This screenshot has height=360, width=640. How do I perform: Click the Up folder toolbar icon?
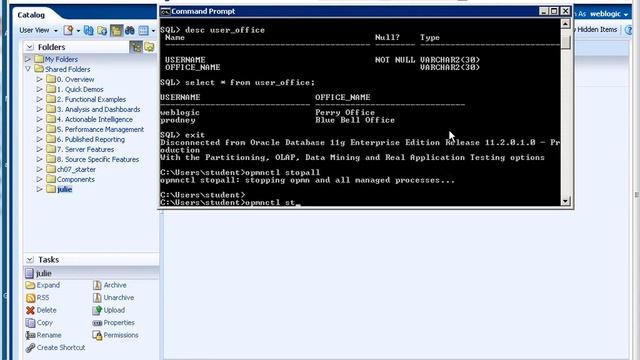pos(102,30)
